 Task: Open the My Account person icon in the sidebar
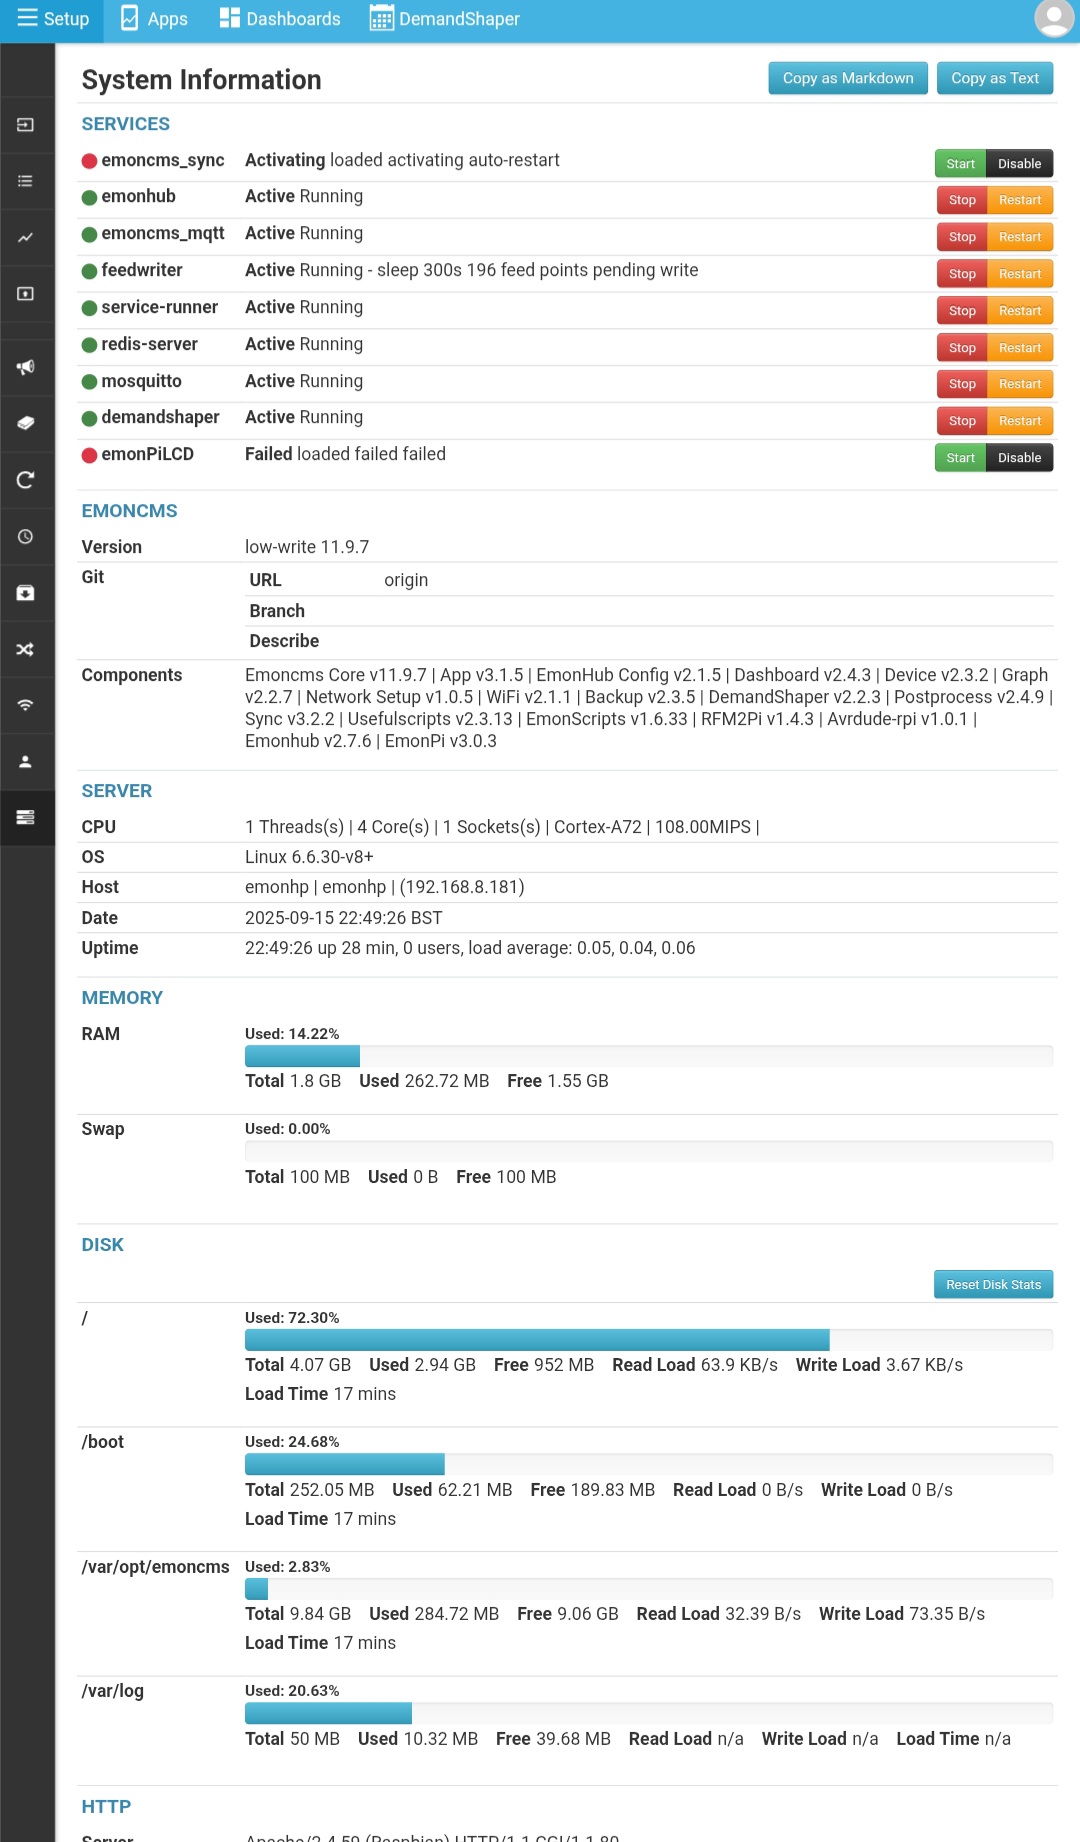pos(26,762)
